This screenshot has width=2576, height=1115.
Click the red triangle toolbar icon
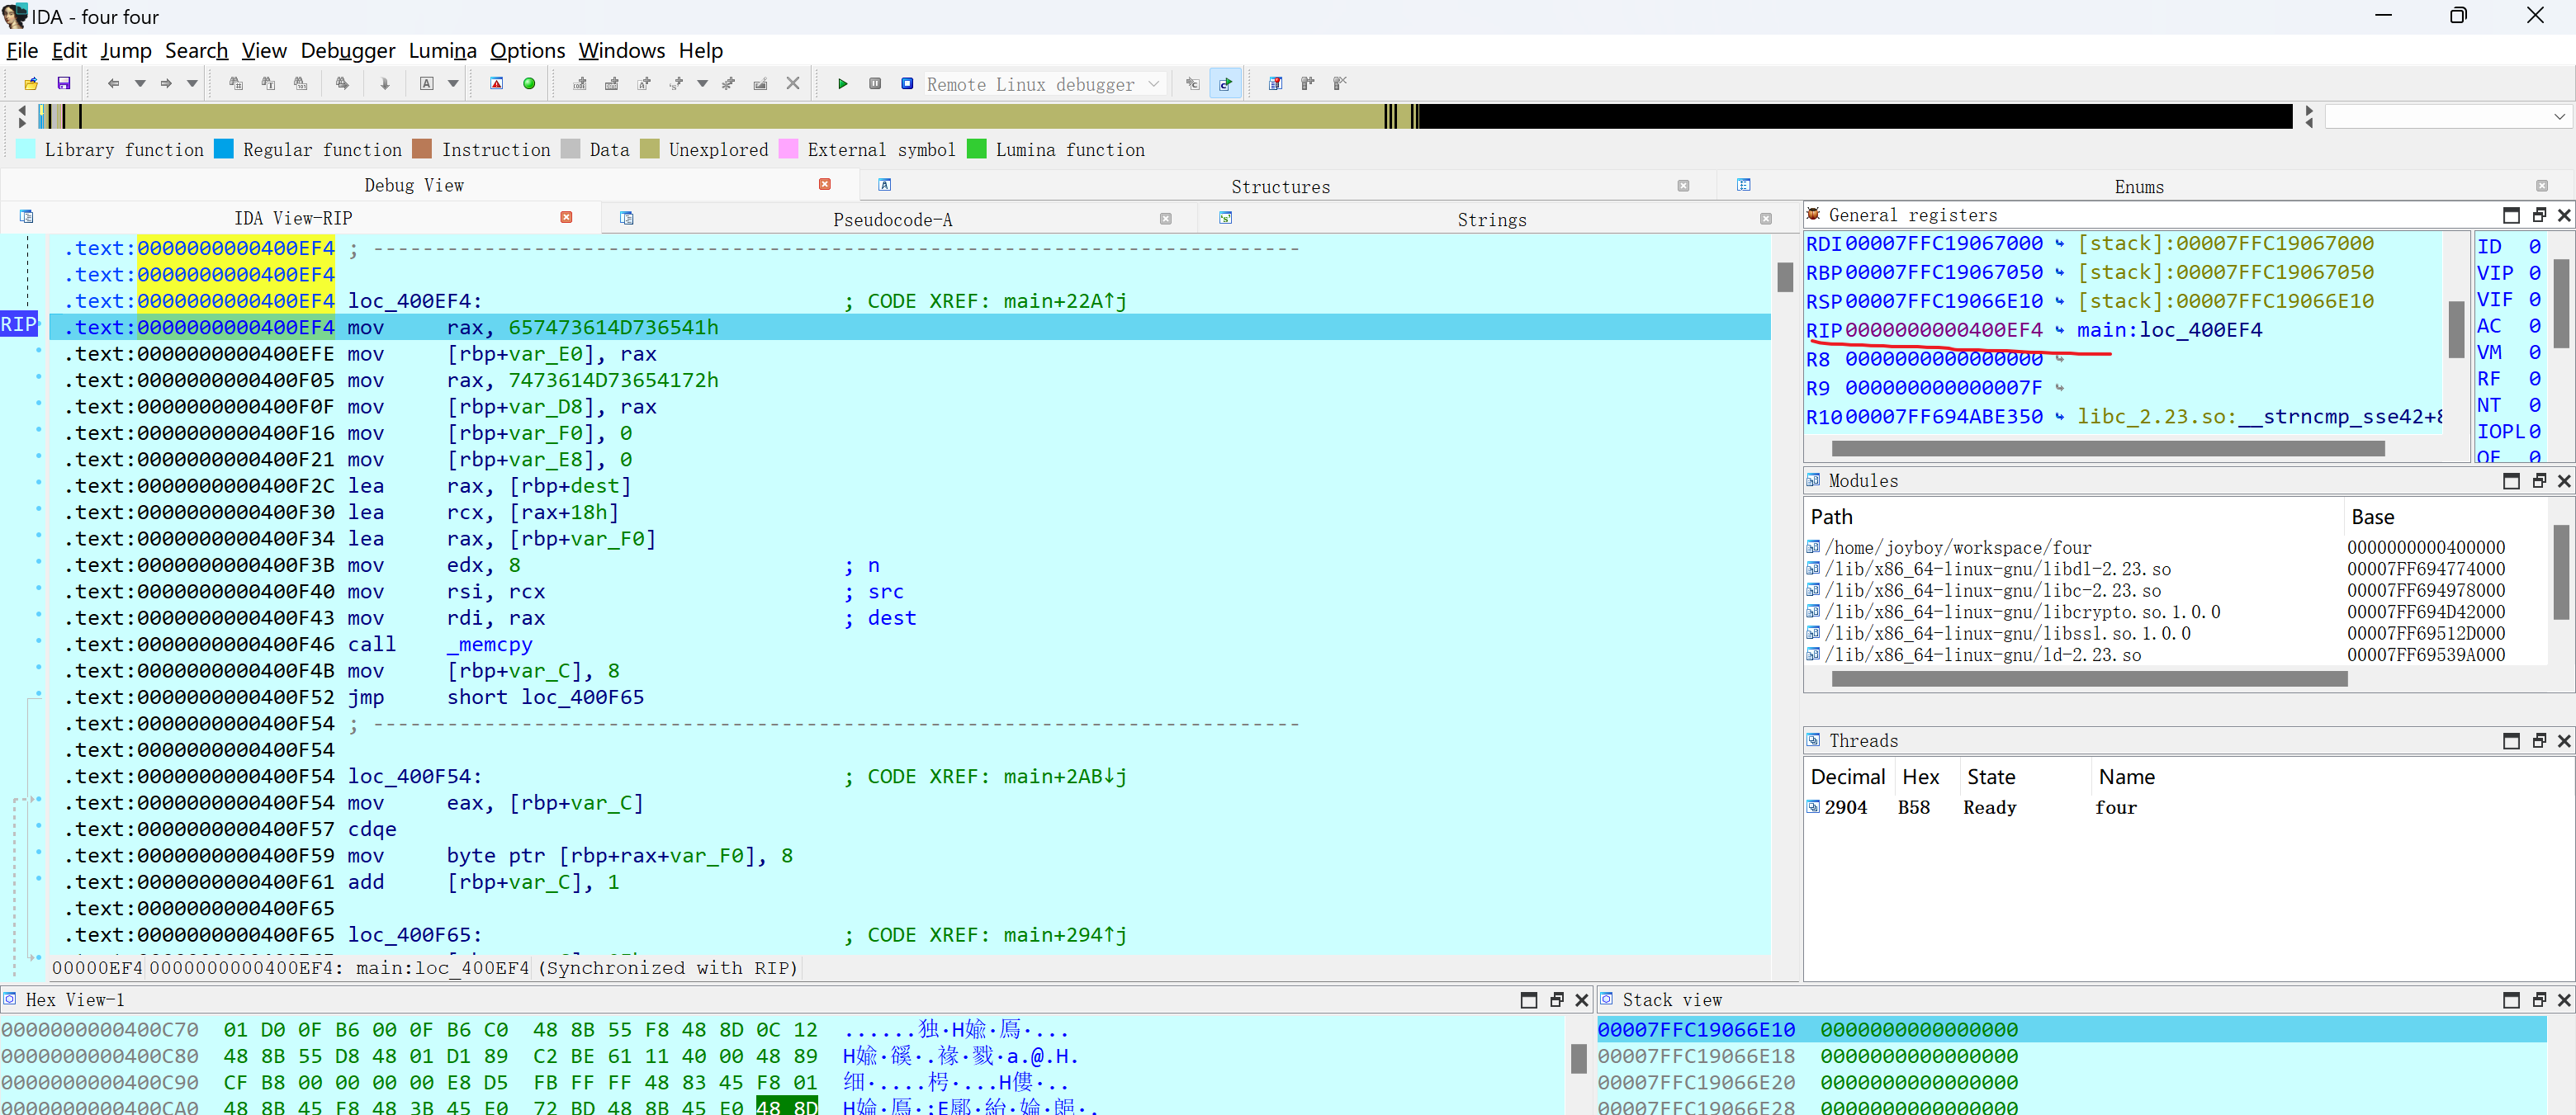497,84
